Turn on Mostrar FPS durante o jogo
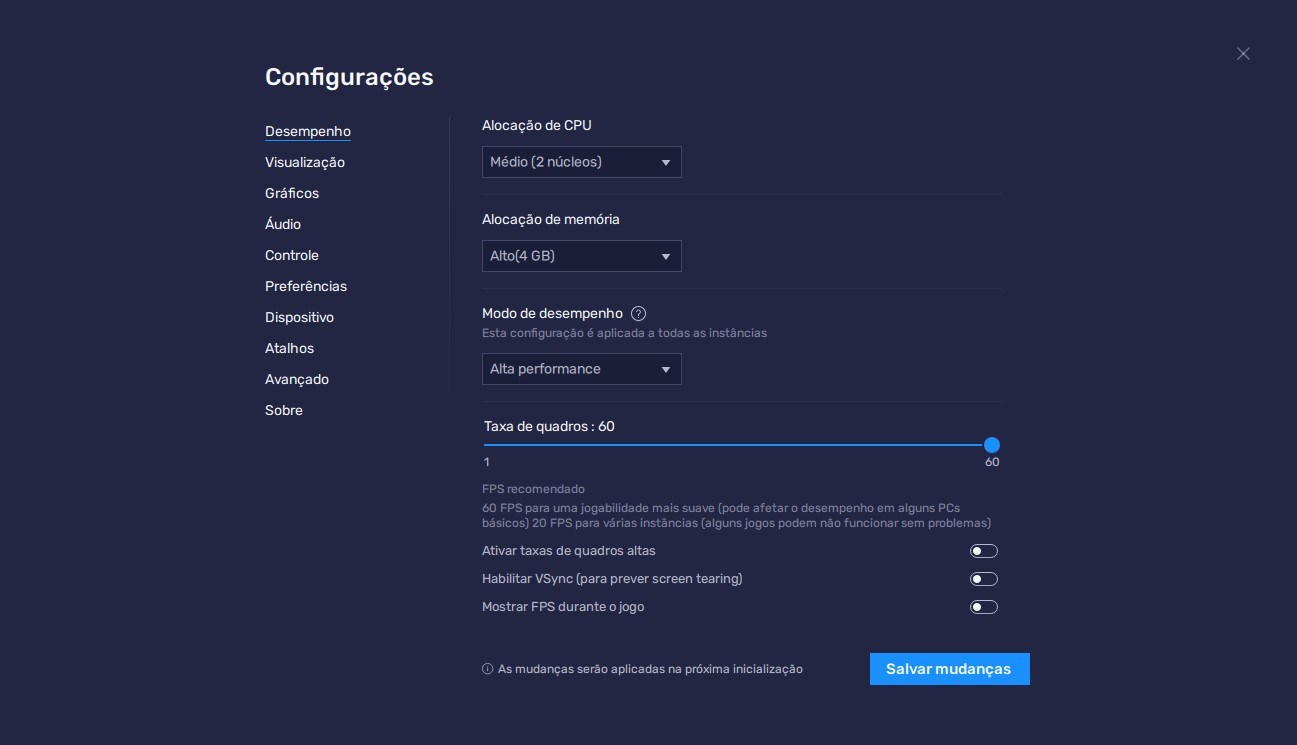Viewport: 1297px width, 745px height. (x=984, y=607)
